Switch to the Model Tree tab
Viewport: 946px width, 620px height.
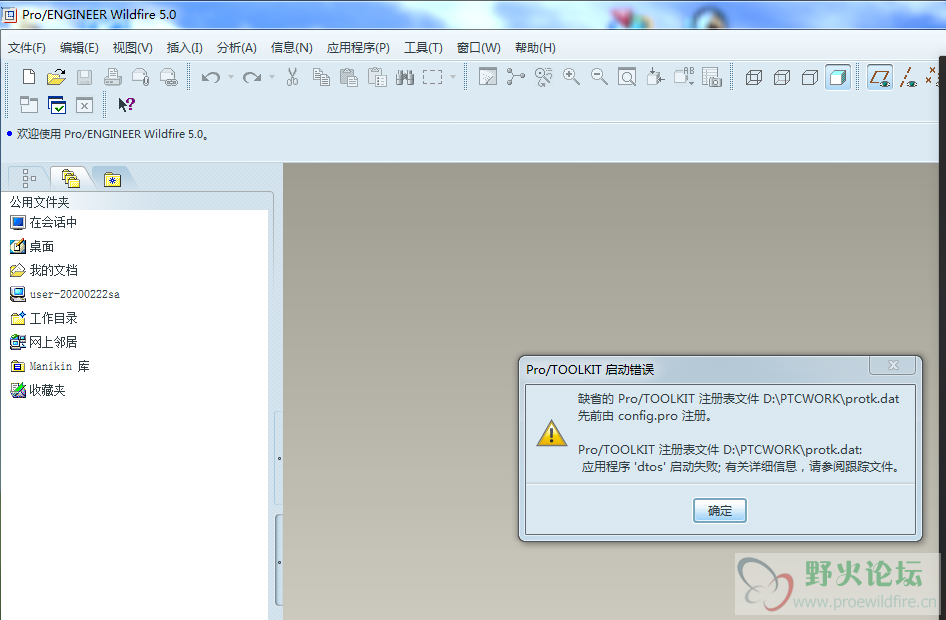(x=29, y=179)
